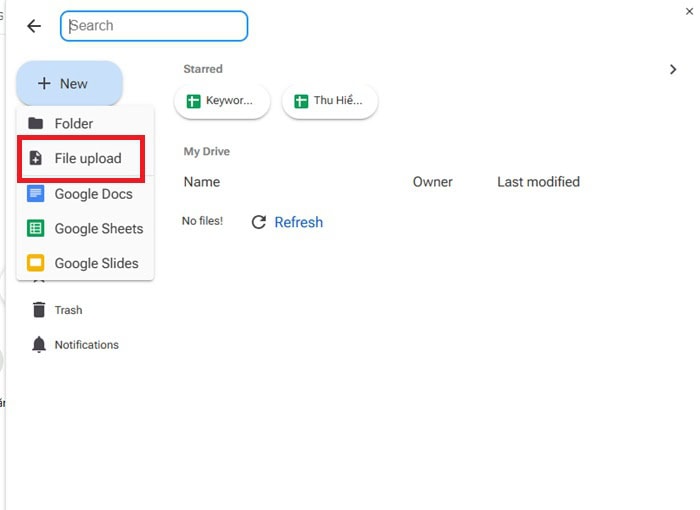Viewport: 700px width, 510px height.
Task: Click the Notifications bell icon
Action: 39,344
